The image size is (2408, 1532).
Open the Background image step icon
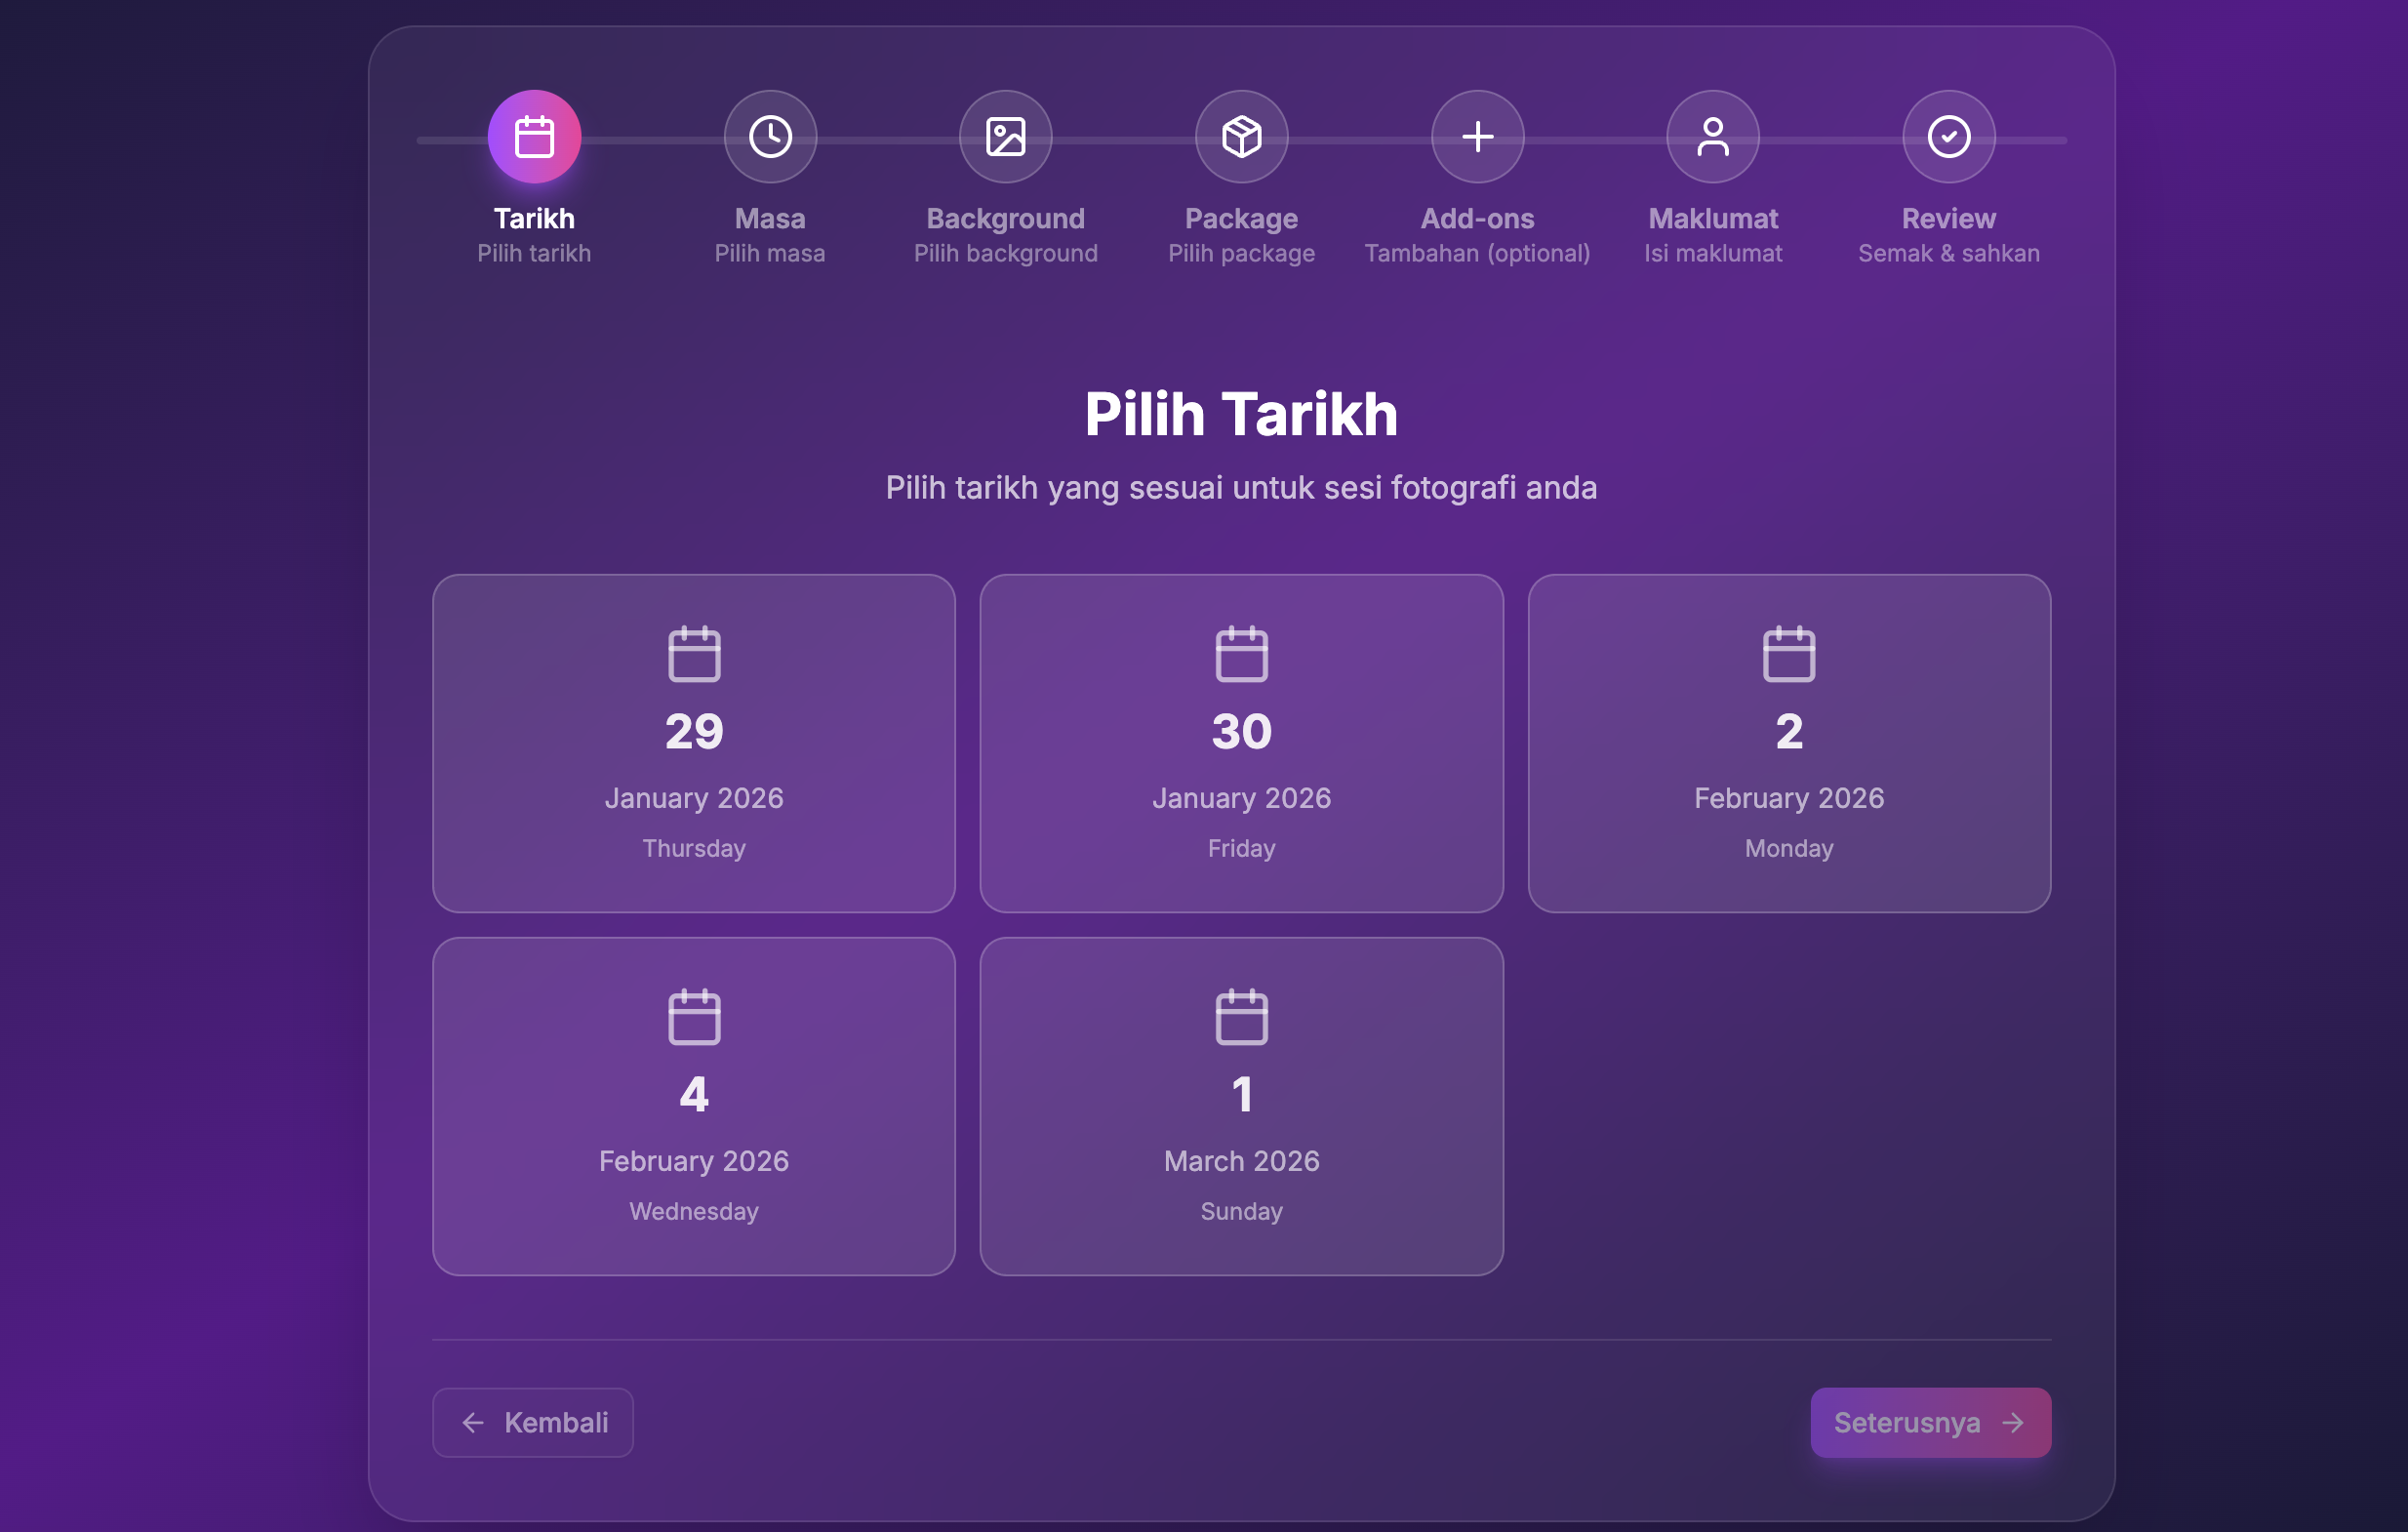pos(1005,137)
